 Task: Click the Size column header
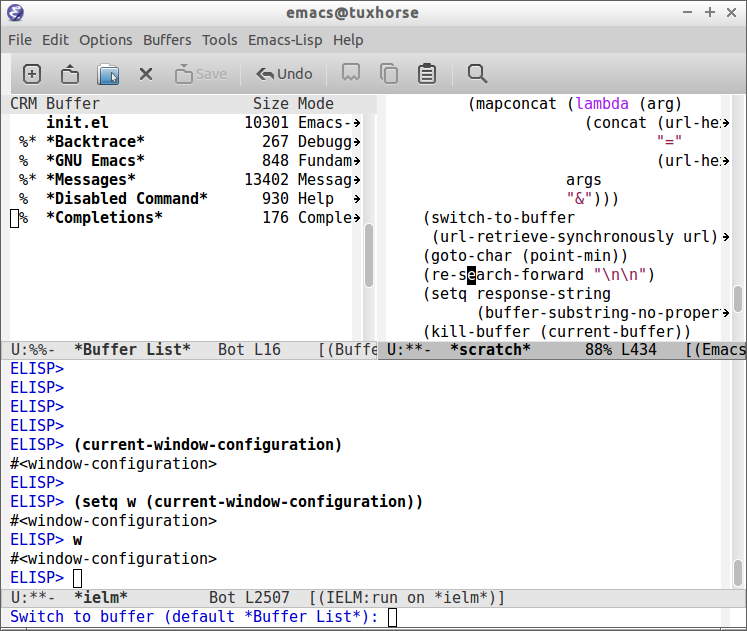click(271, 104)
